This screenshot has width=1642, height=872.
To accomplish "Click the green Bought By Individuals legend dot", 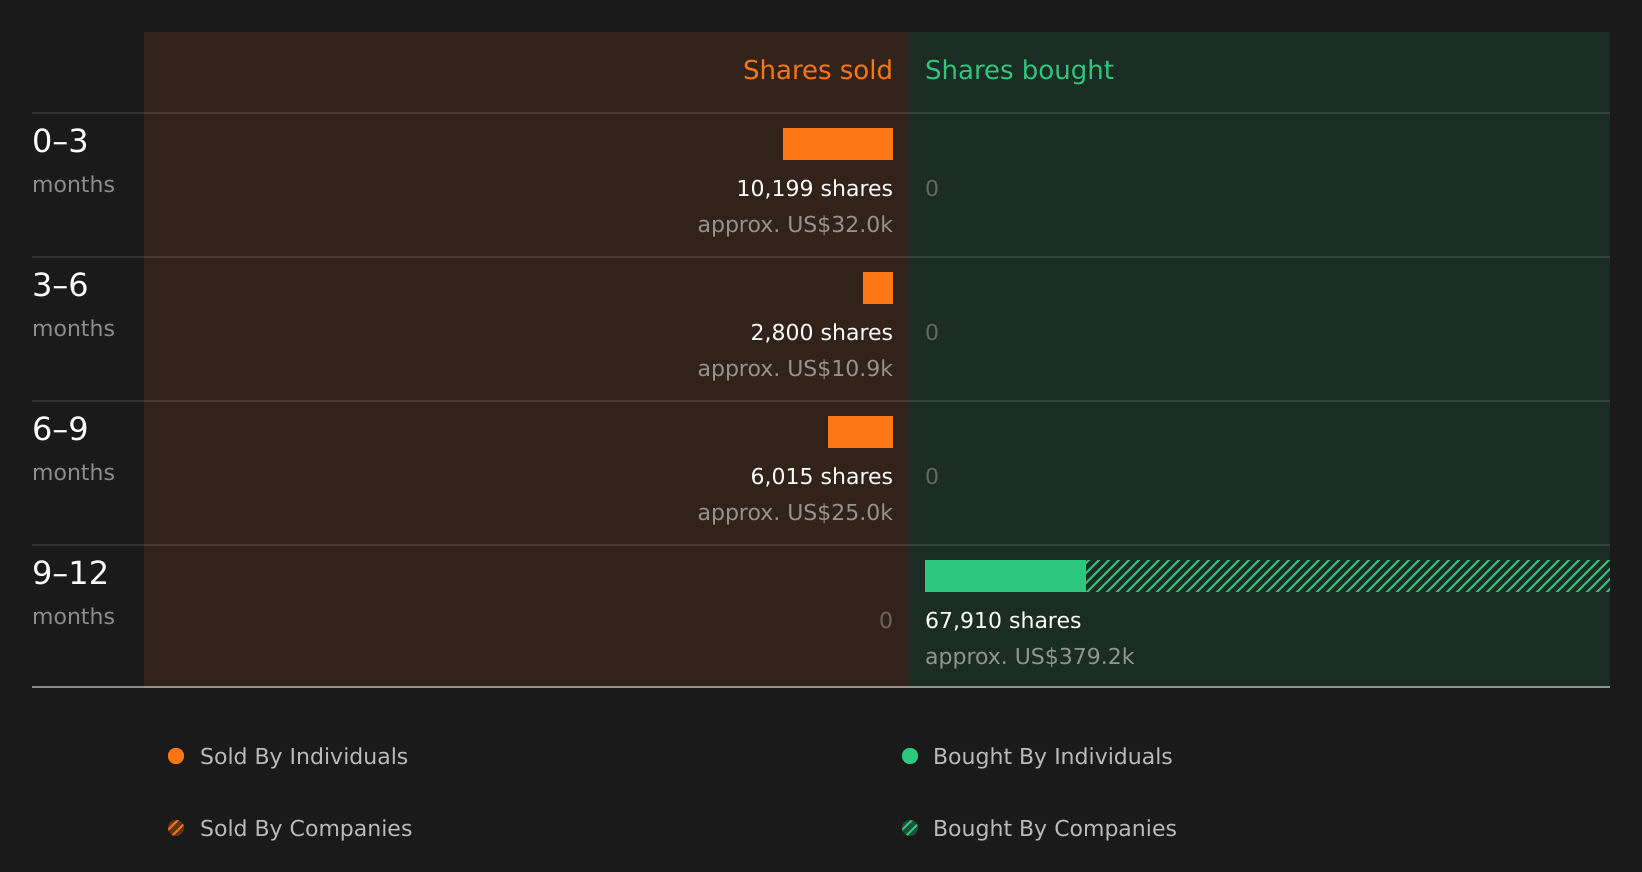I will (x=910, y=756).
